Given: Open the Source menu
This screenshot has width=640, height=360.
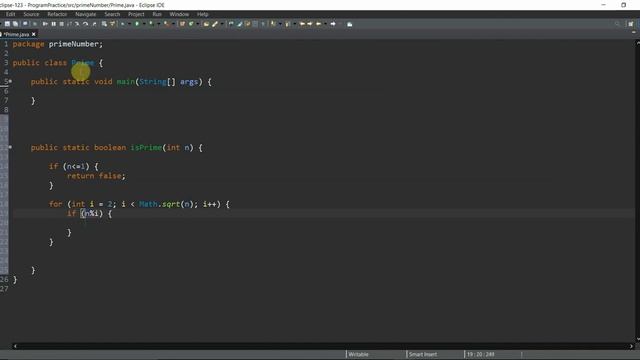Looking at the screenshot, I should tap(31, 14).
